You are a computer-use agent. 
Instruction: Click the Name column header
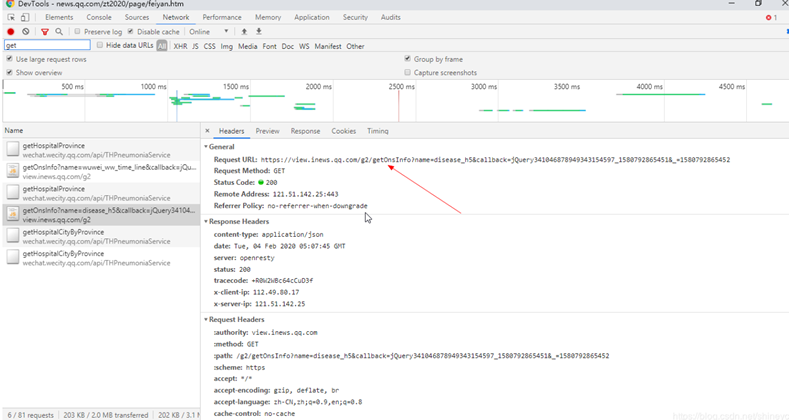point(101,130)
